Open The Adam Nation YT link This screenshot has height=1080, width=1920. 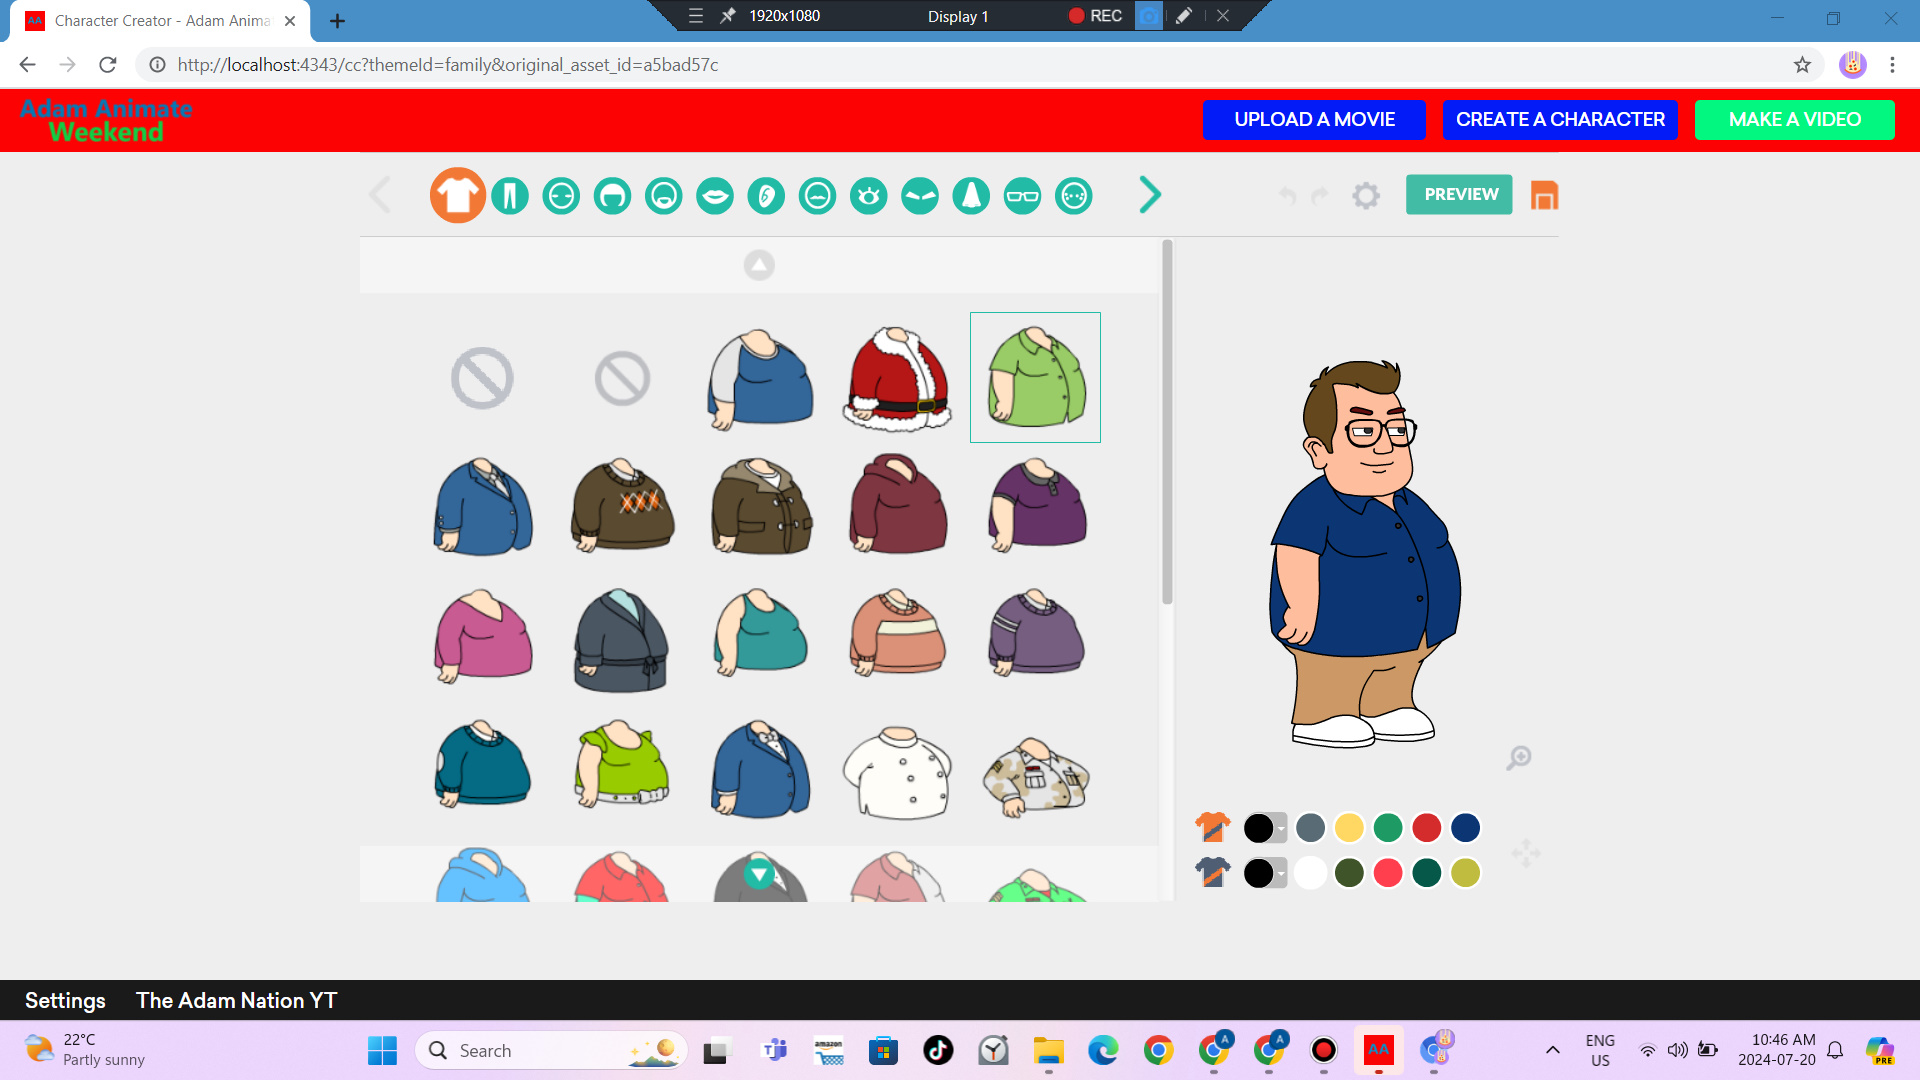[237, 1001]
